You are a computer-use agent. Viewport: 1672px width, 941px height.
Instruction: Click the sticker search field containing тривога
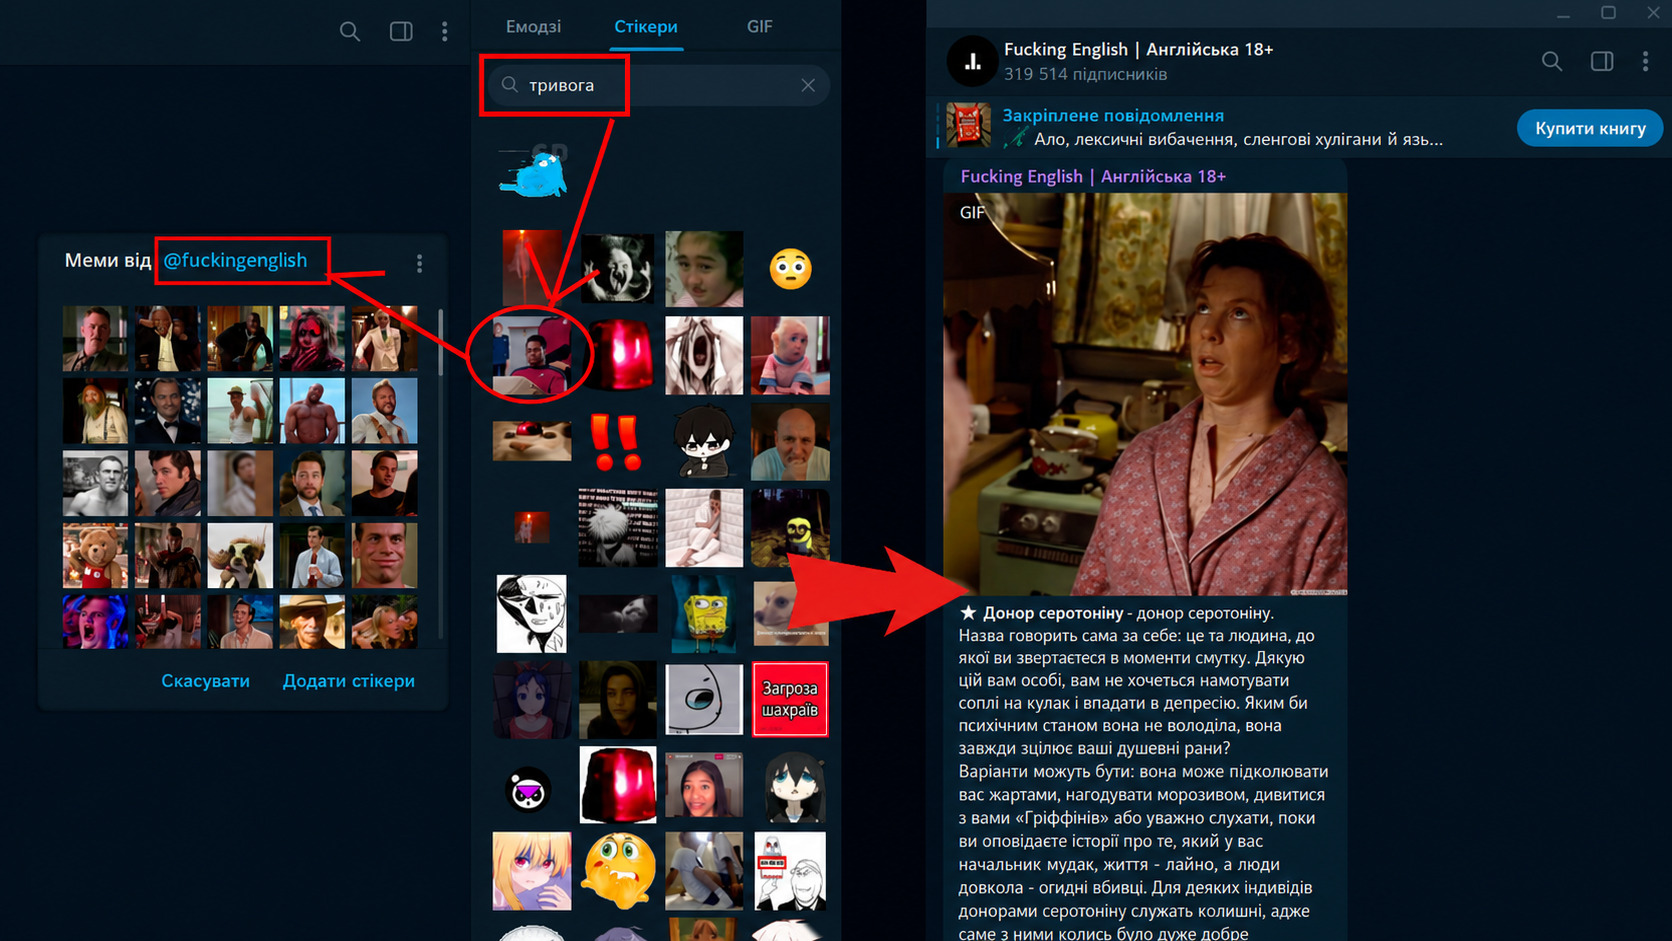[657, 85]
